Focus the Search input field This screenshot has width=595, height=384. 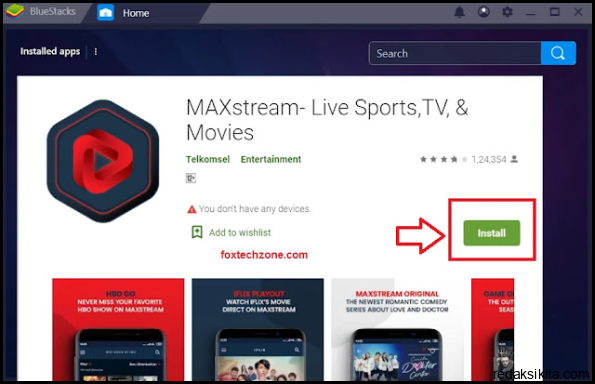455,53
